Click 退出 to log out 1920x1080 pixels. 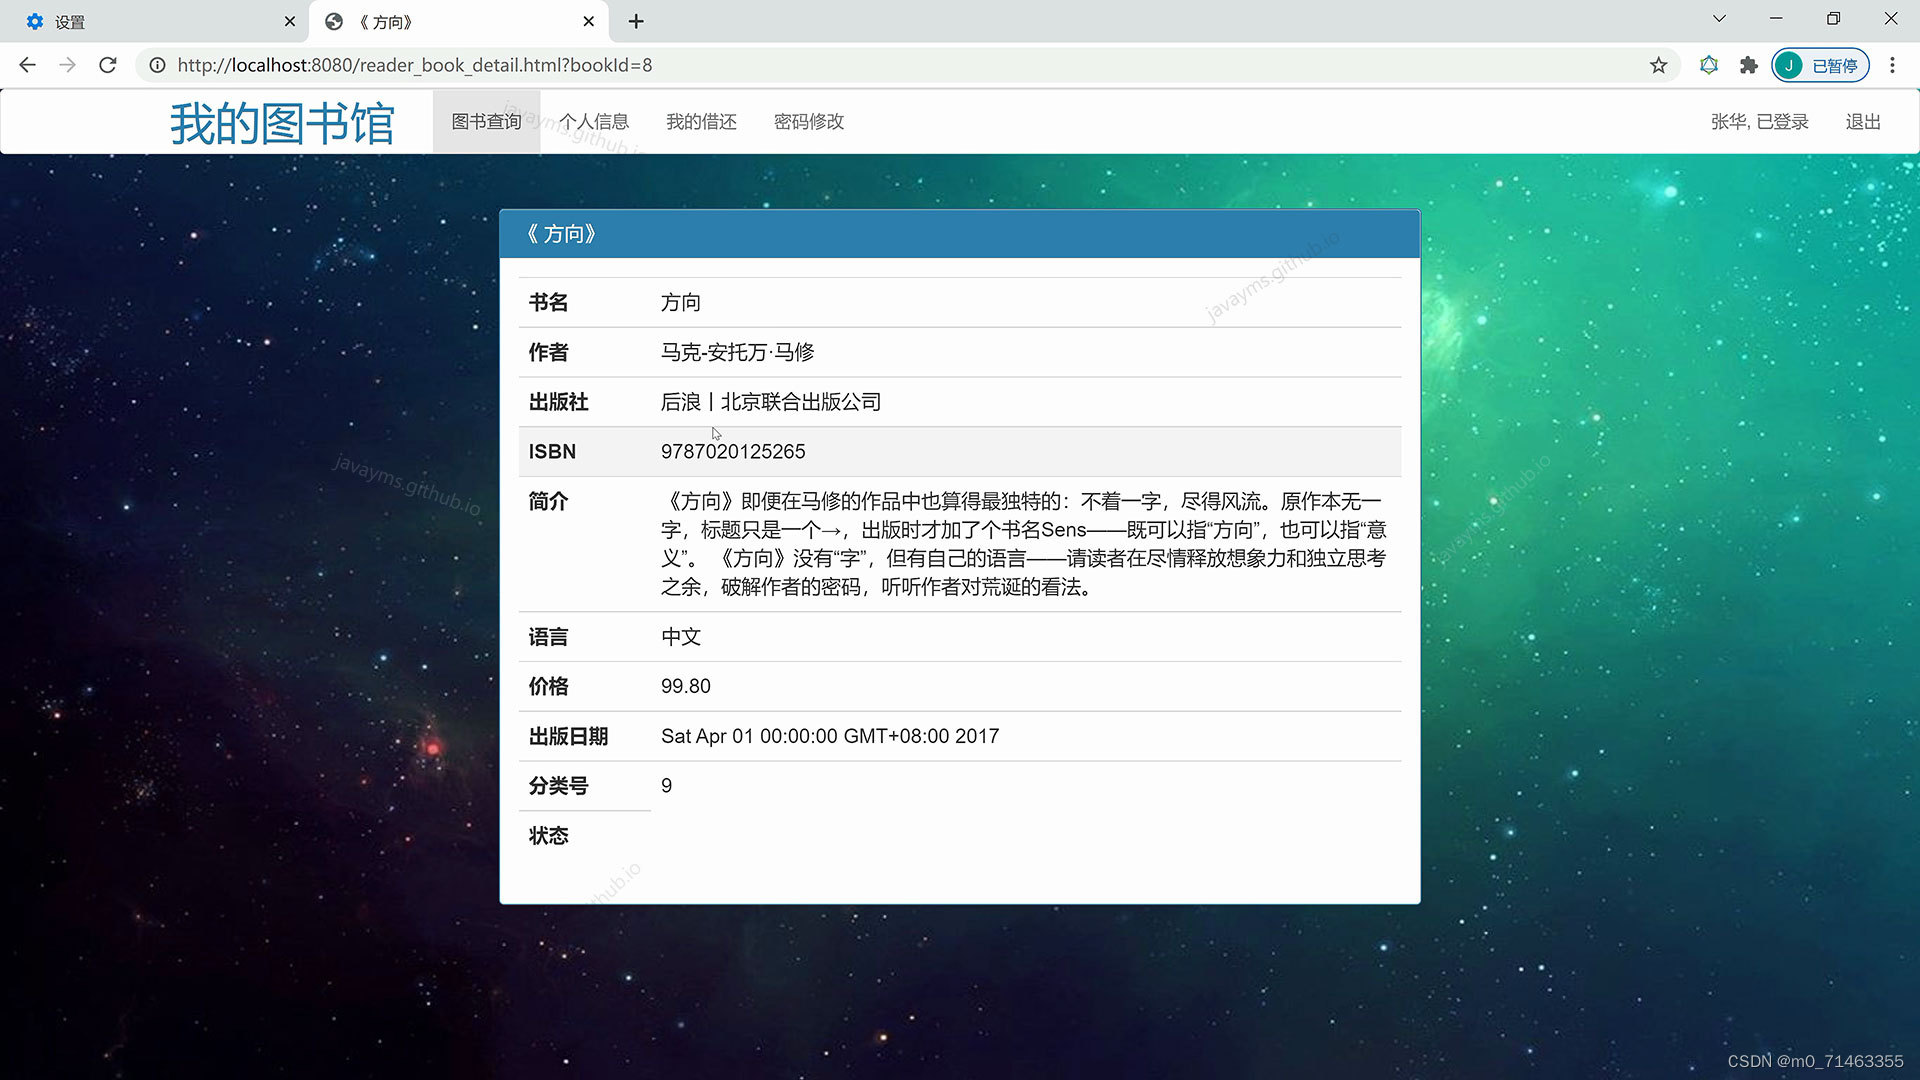tap(1863, 122)
